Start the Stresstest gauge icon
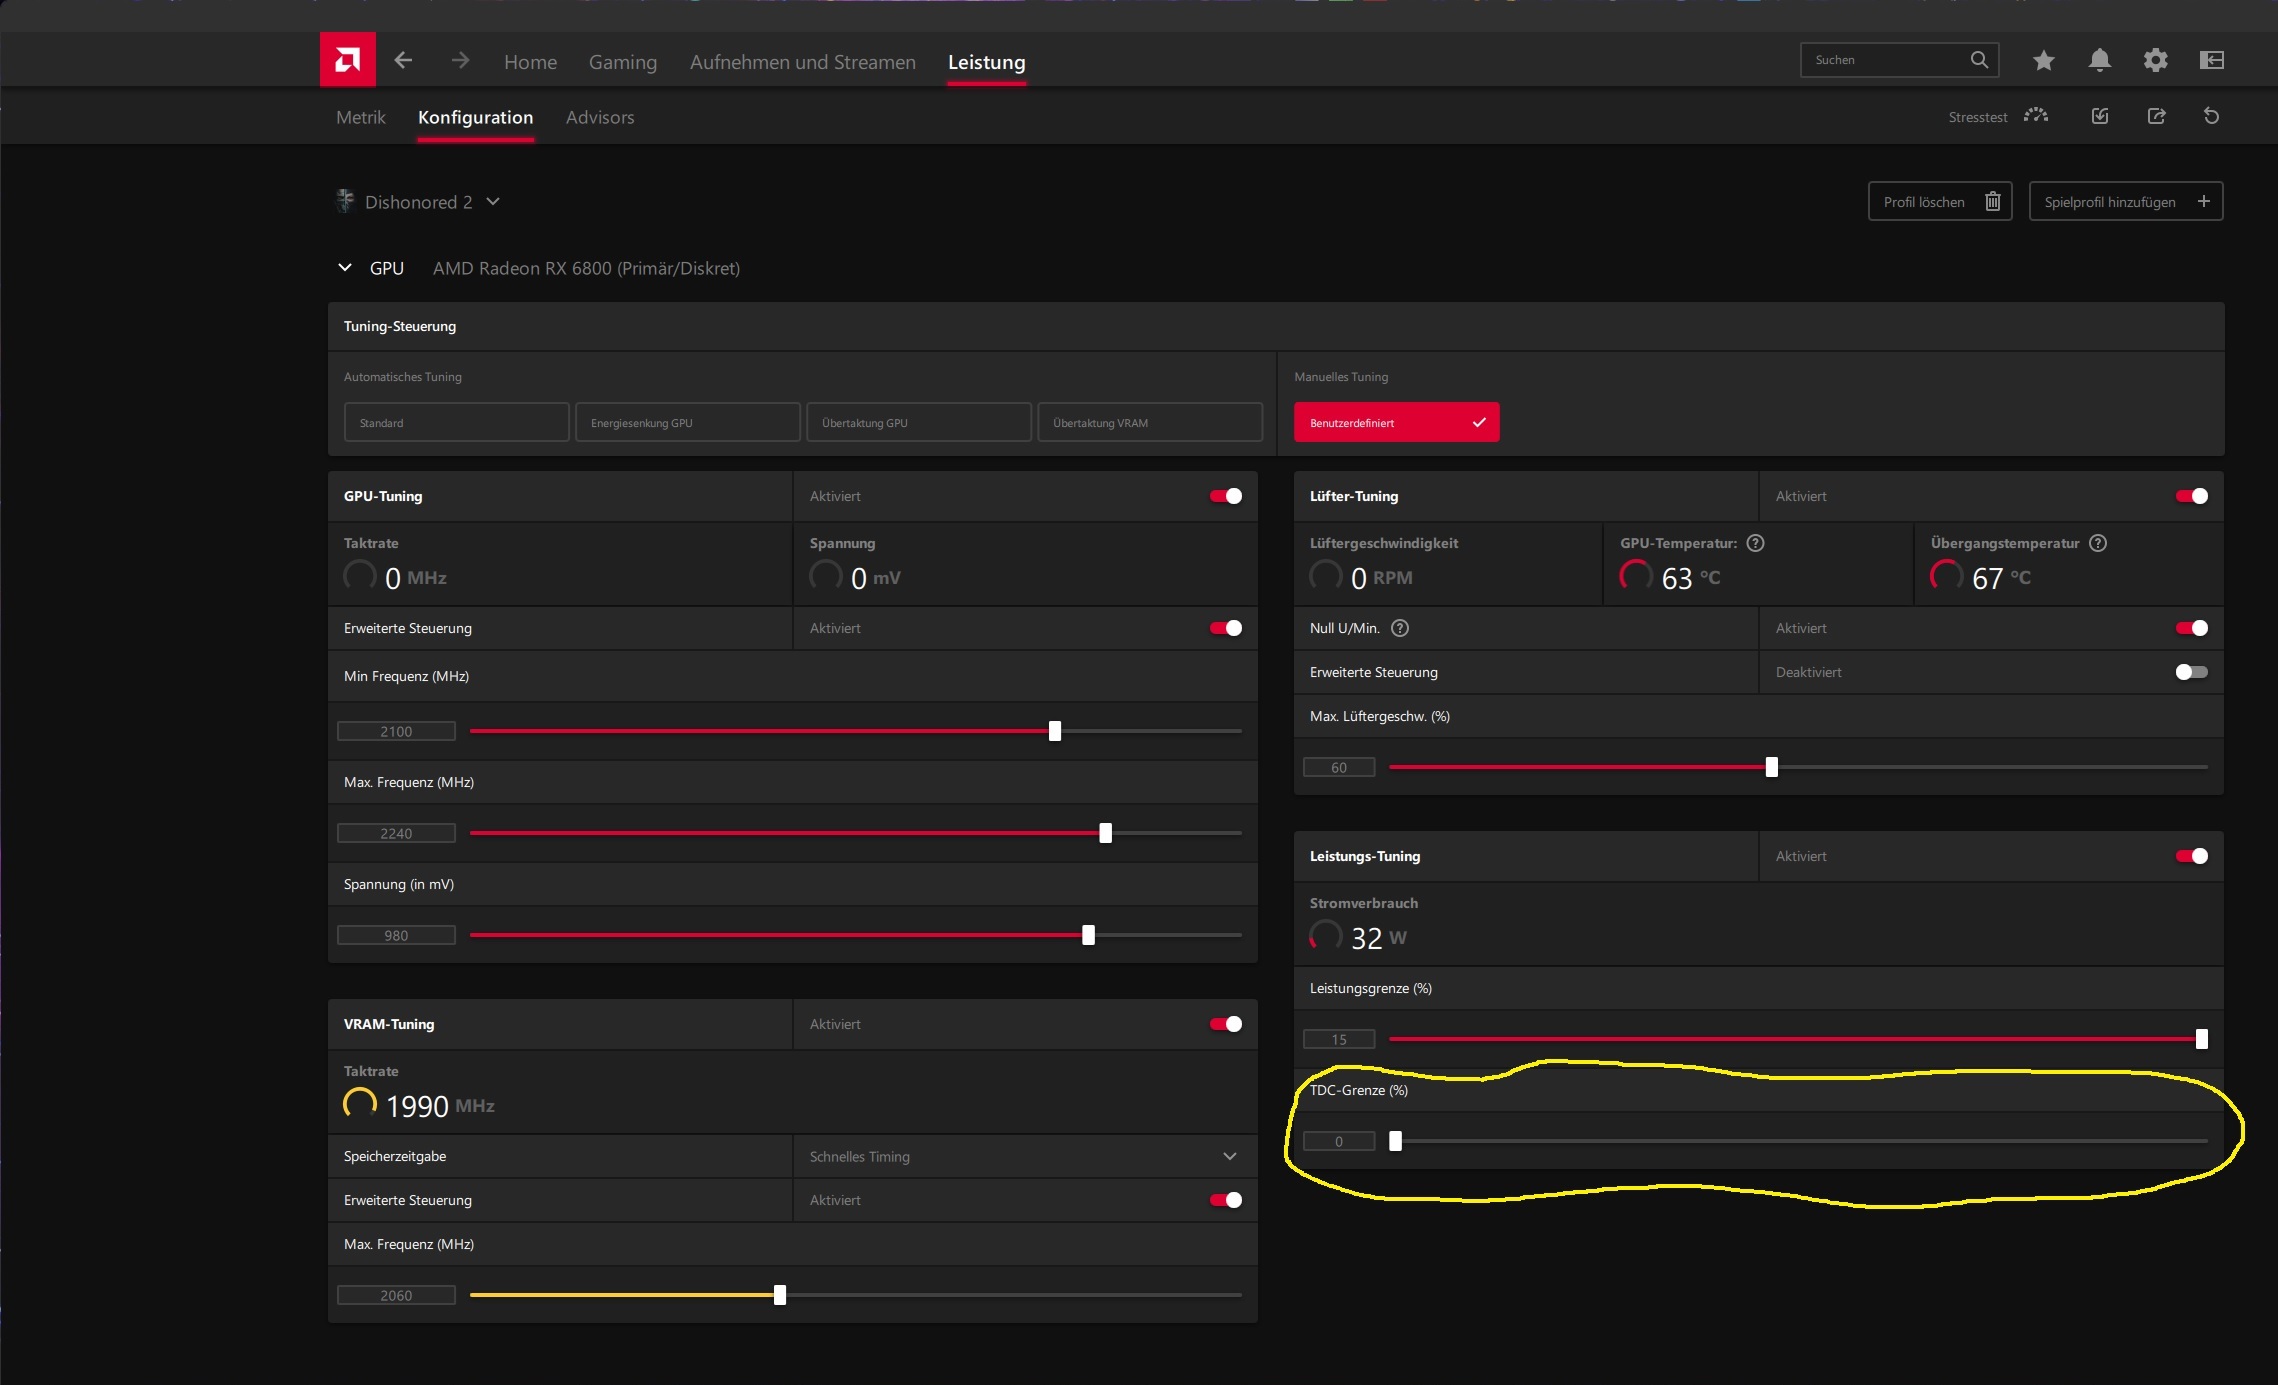The image size is (2278, 1385). [x=2035, y=116]
